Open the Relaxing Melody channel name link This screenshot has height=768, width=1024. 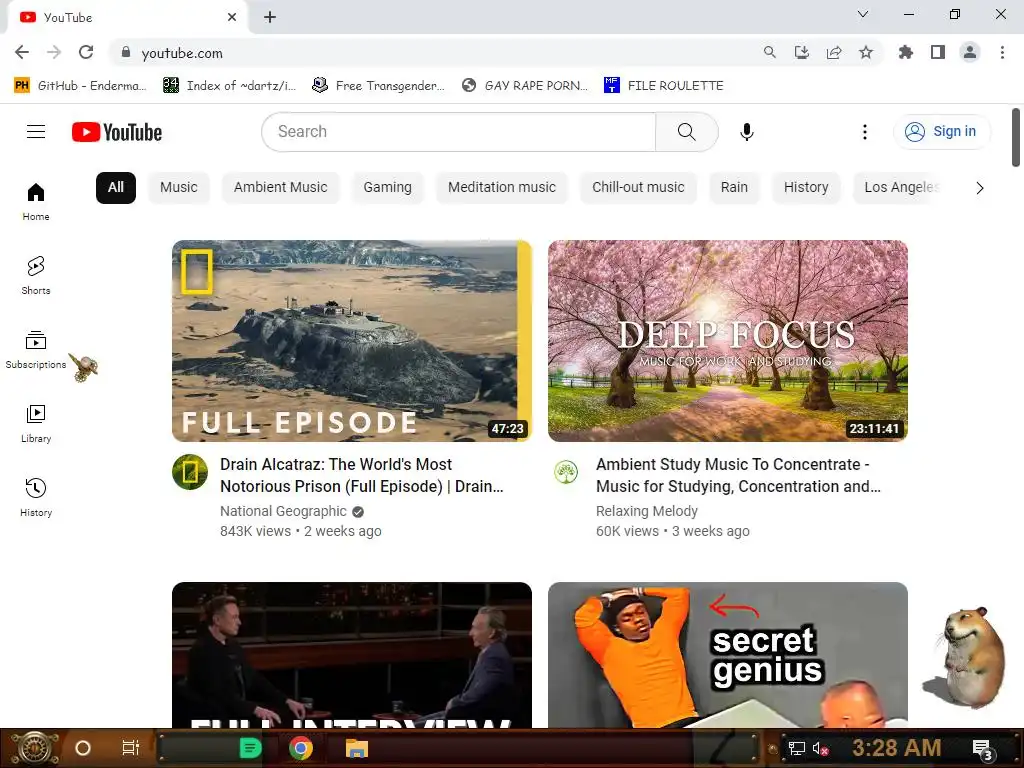point(647,511)
